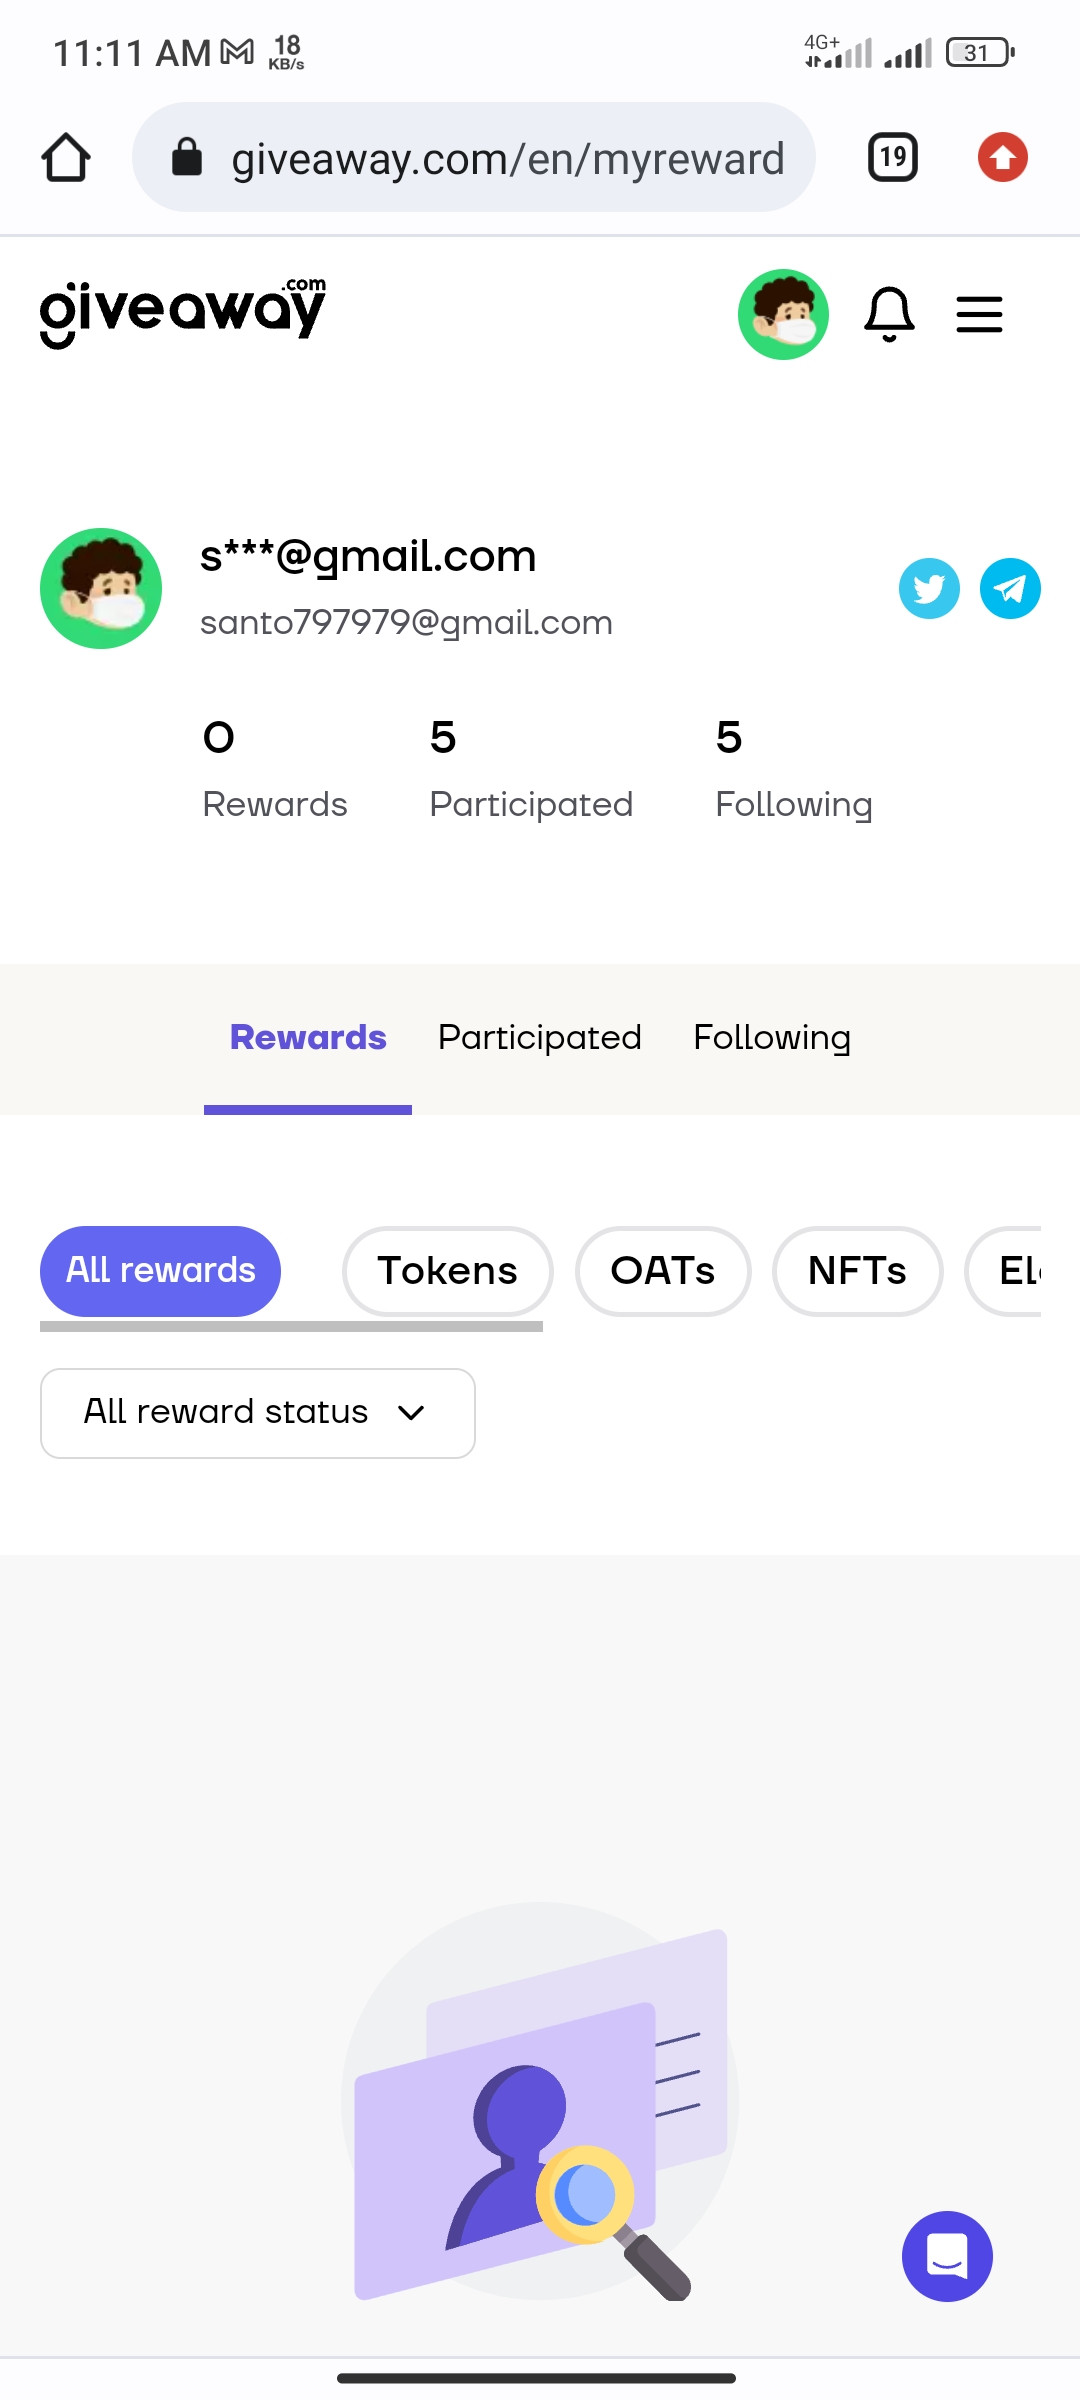Open the notifications bell
The height and width of the screenshot is (2400, 1080).
[x=888, y=314]
